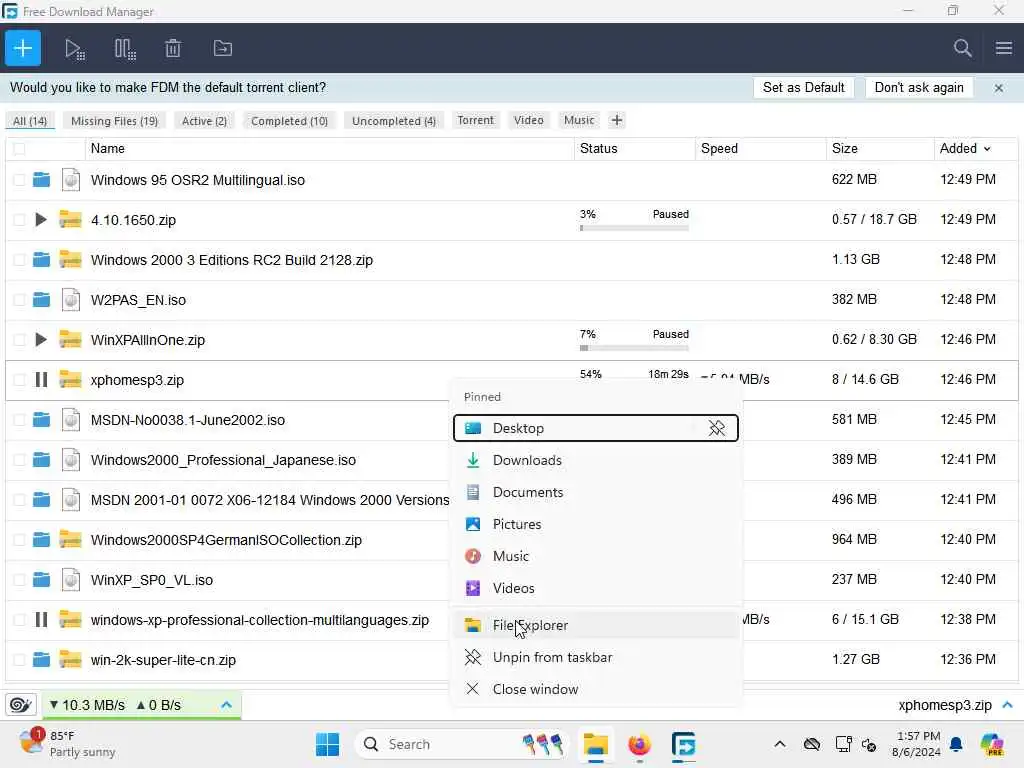Click the Move to folder toolbar icon
Screen dimensions: 1024x768
pos(223,48)
